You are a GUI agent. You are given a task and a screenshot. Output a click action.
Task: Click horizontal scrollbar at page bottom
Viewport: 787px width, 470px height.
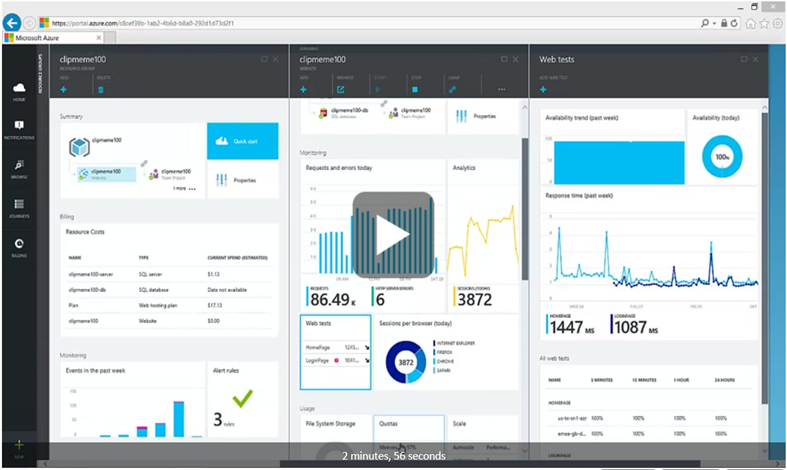[489, 464]
